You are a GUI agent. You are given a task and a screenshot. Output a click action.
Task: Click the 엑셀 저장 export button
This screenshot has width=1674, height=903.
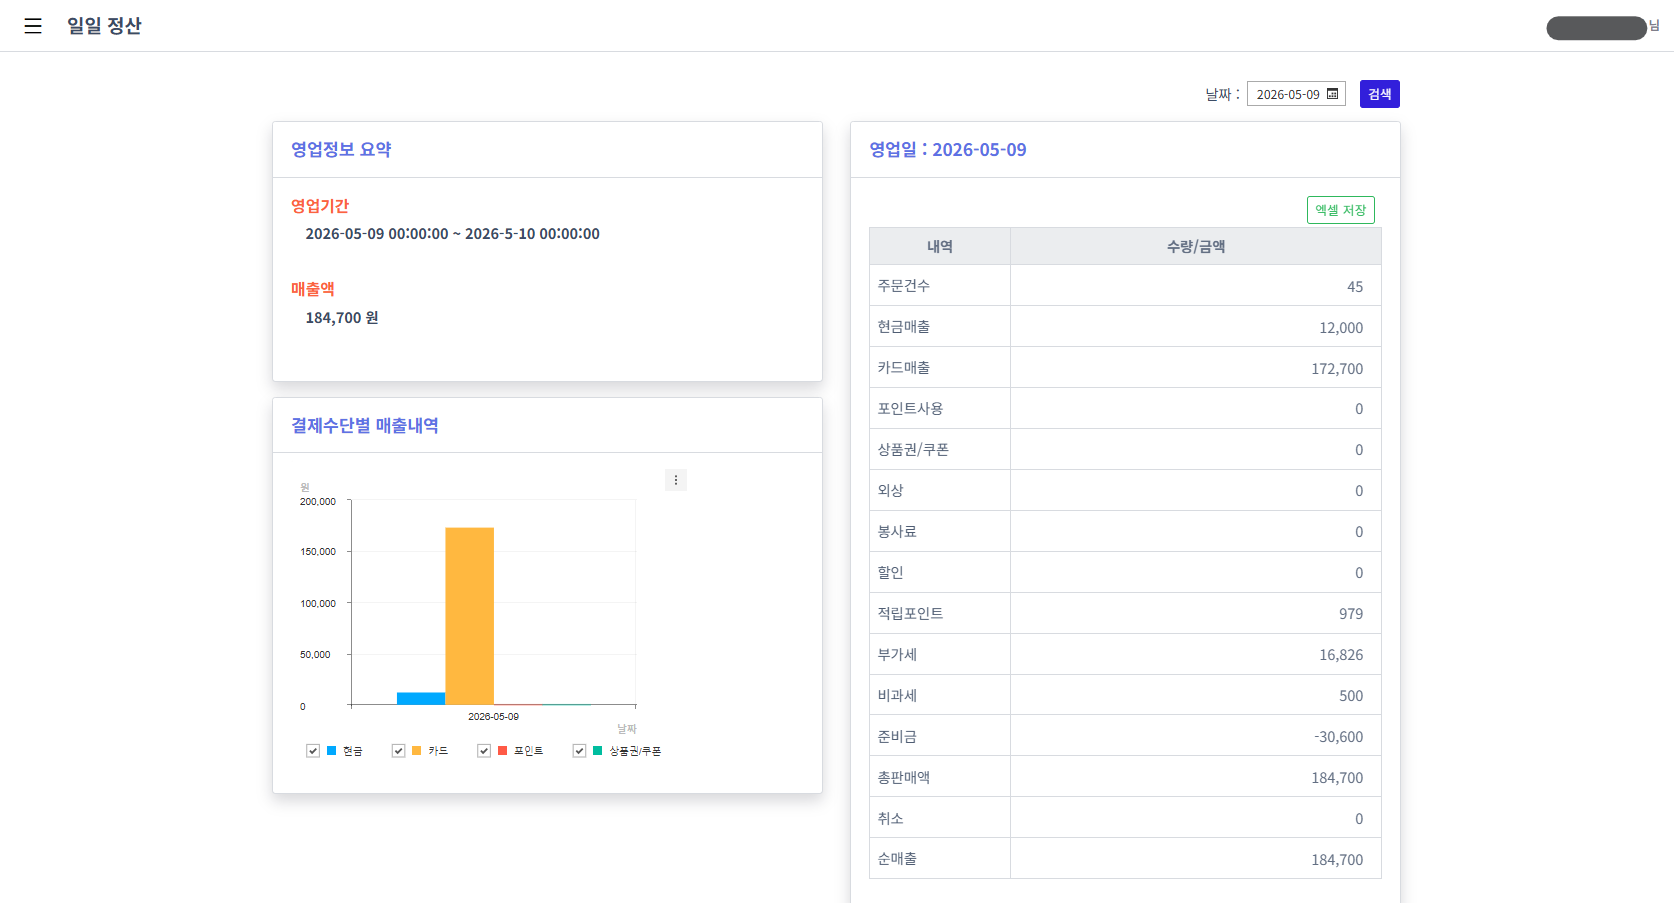click(1341, 210)
